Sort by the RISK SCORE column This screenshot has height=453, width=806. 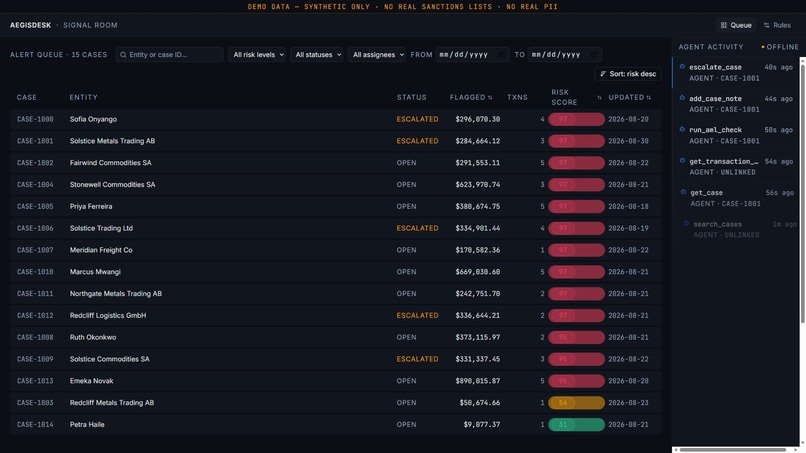(576, 97)
